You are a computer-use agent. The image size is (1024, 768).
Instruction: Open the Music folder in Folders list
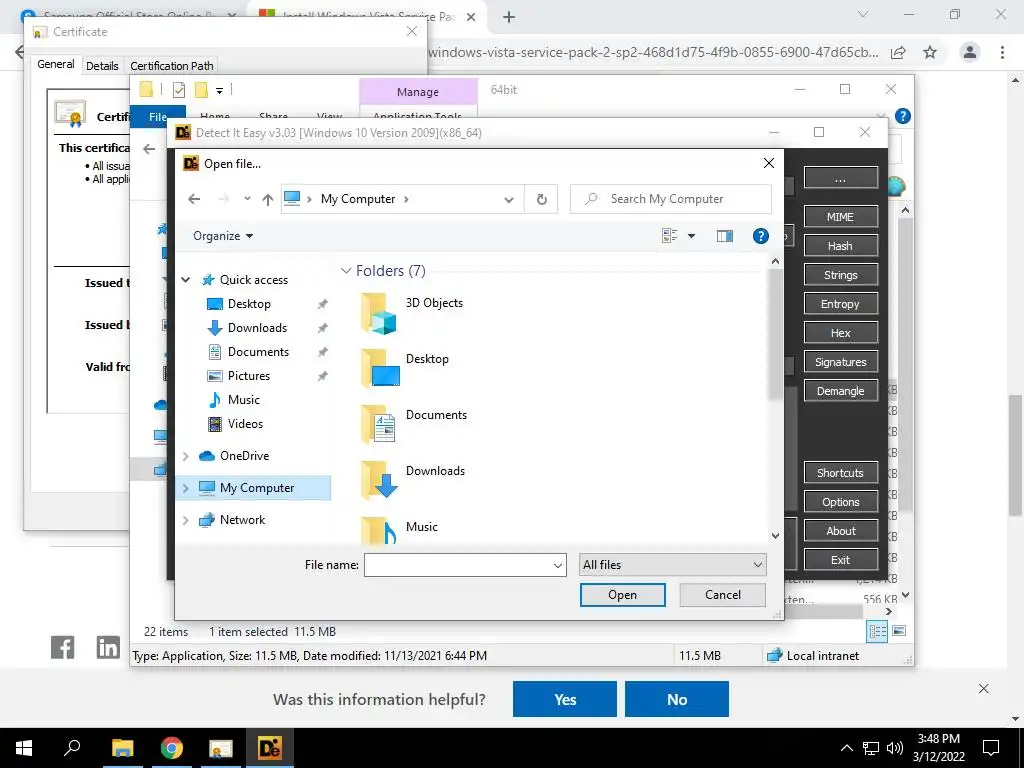[400, 530]
